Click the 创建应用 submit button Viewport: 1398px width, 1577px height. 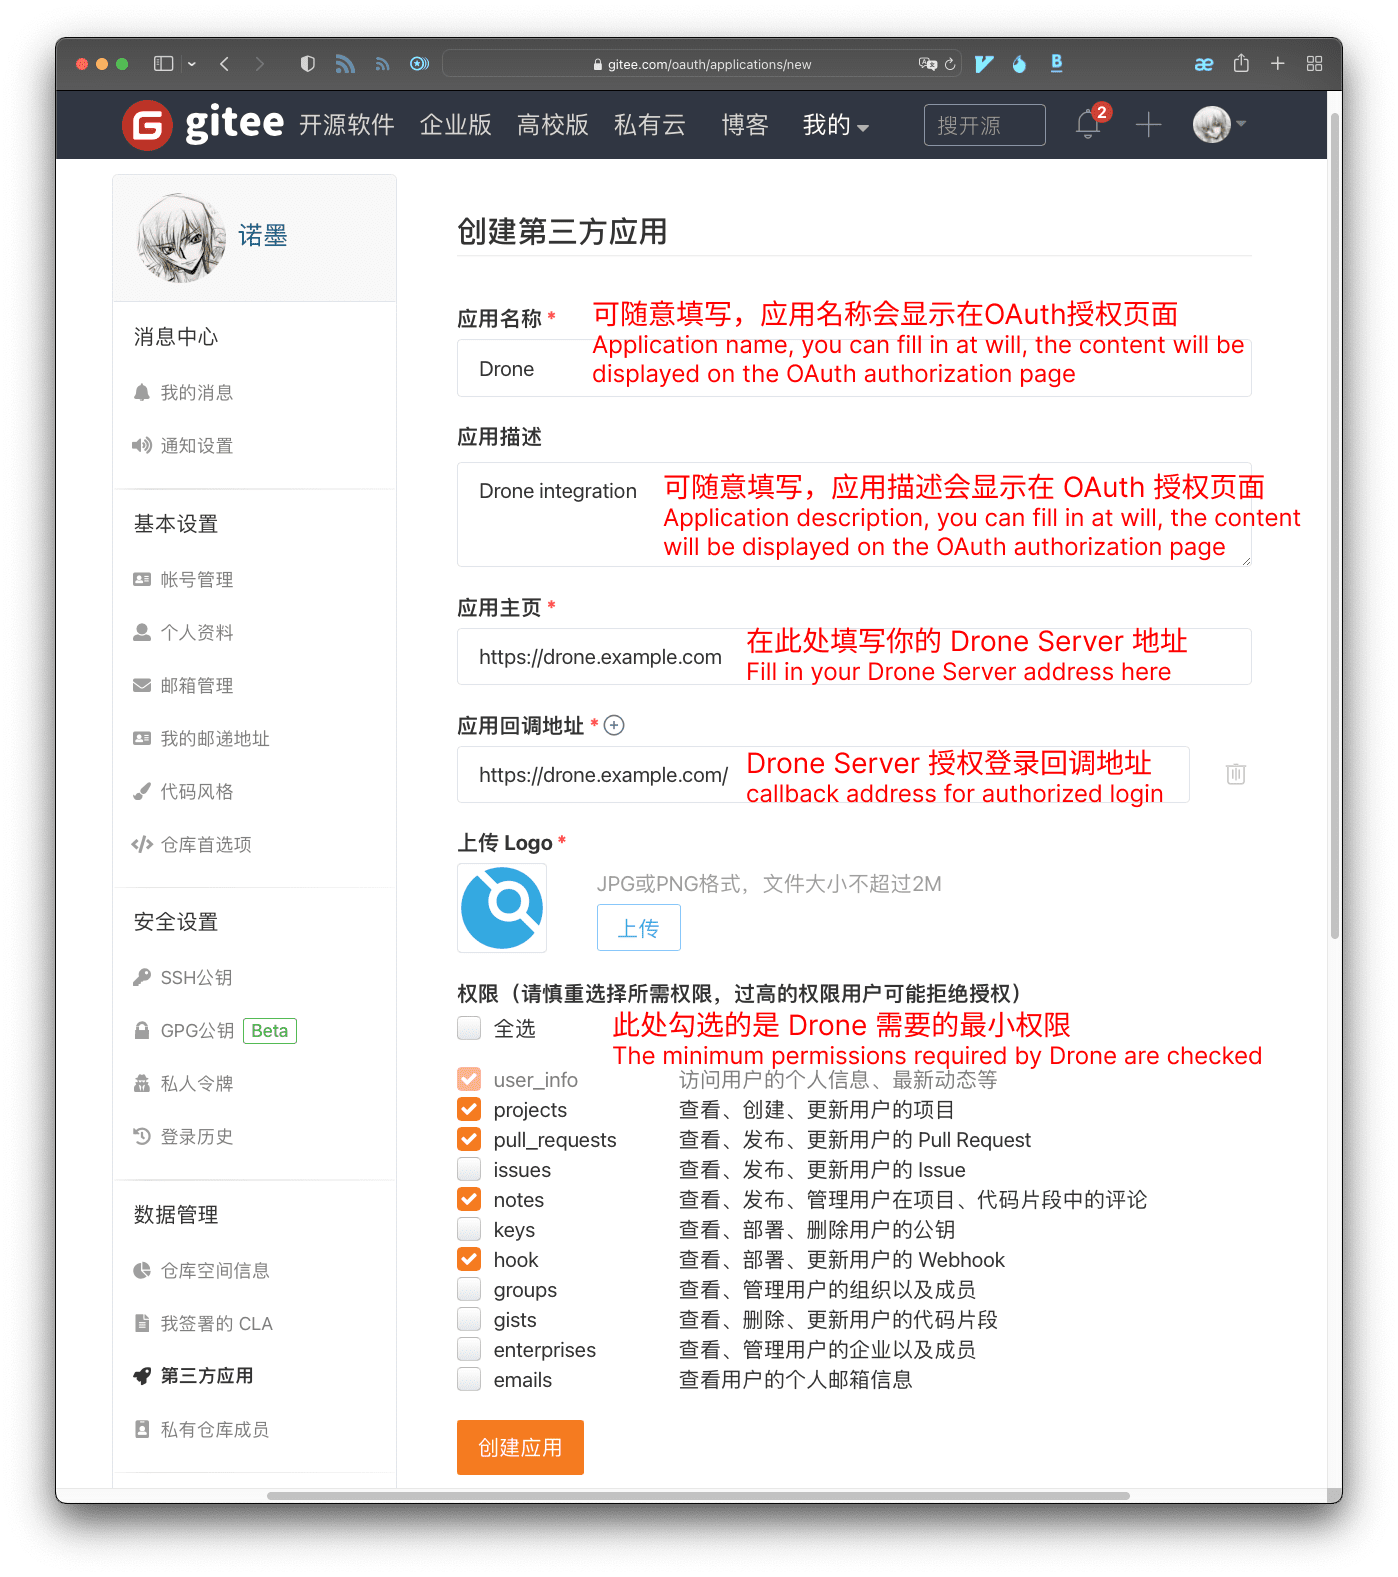point(520,1447)
